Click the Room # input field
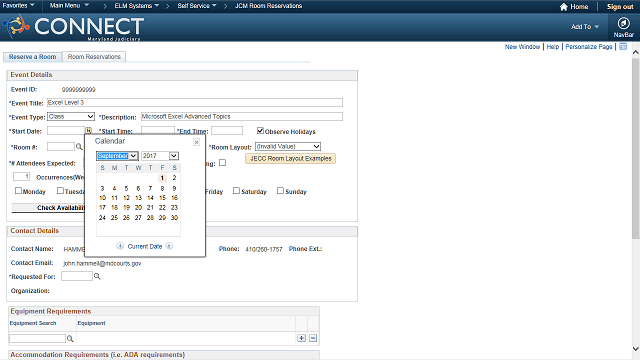This screenshot has width=640, height=360. click(61, 147)
